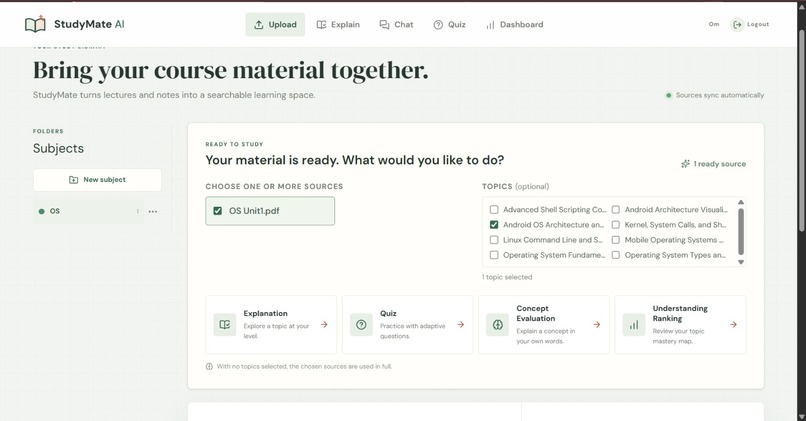
Task: Check Android Architecture Visualization topic
Action: (x=615, y=210)
